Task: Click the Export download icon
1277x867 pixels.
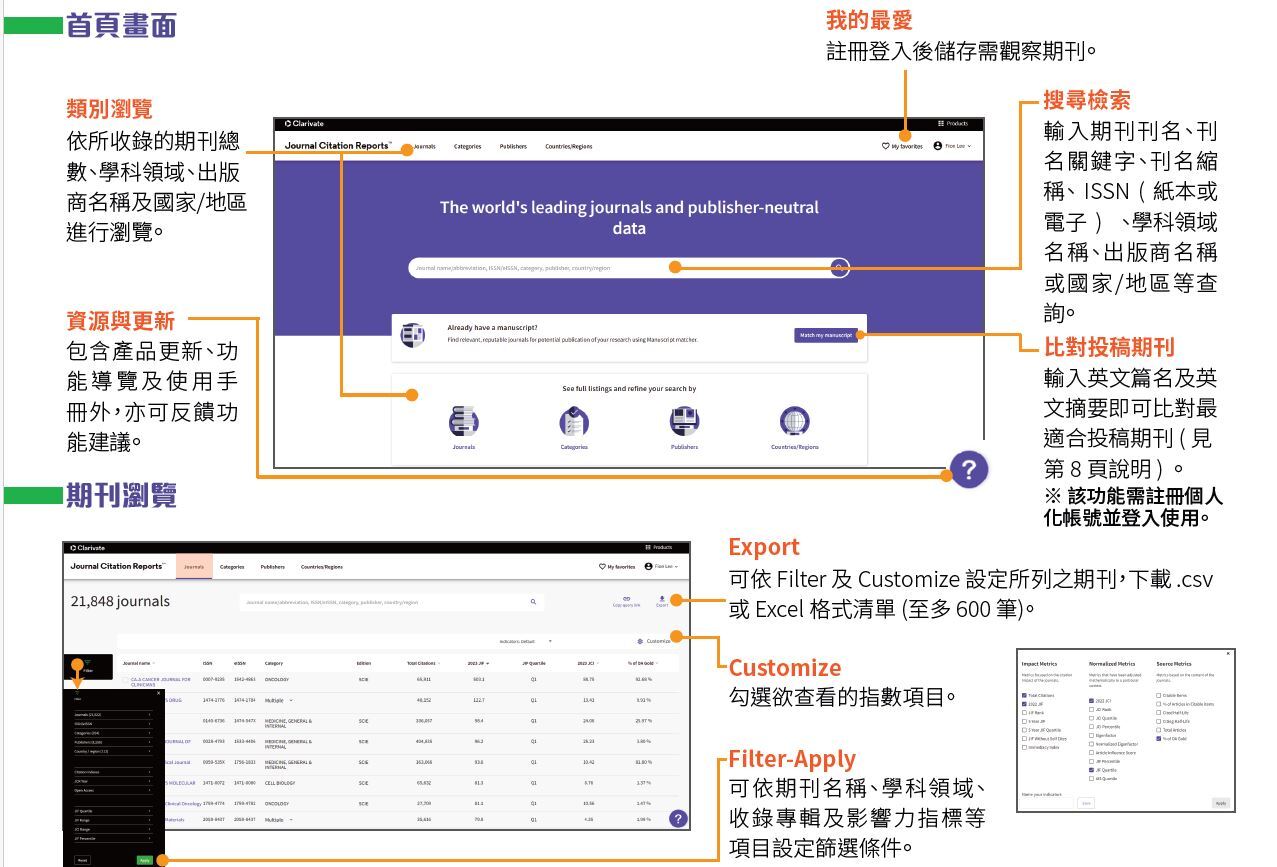Action: 662,600
